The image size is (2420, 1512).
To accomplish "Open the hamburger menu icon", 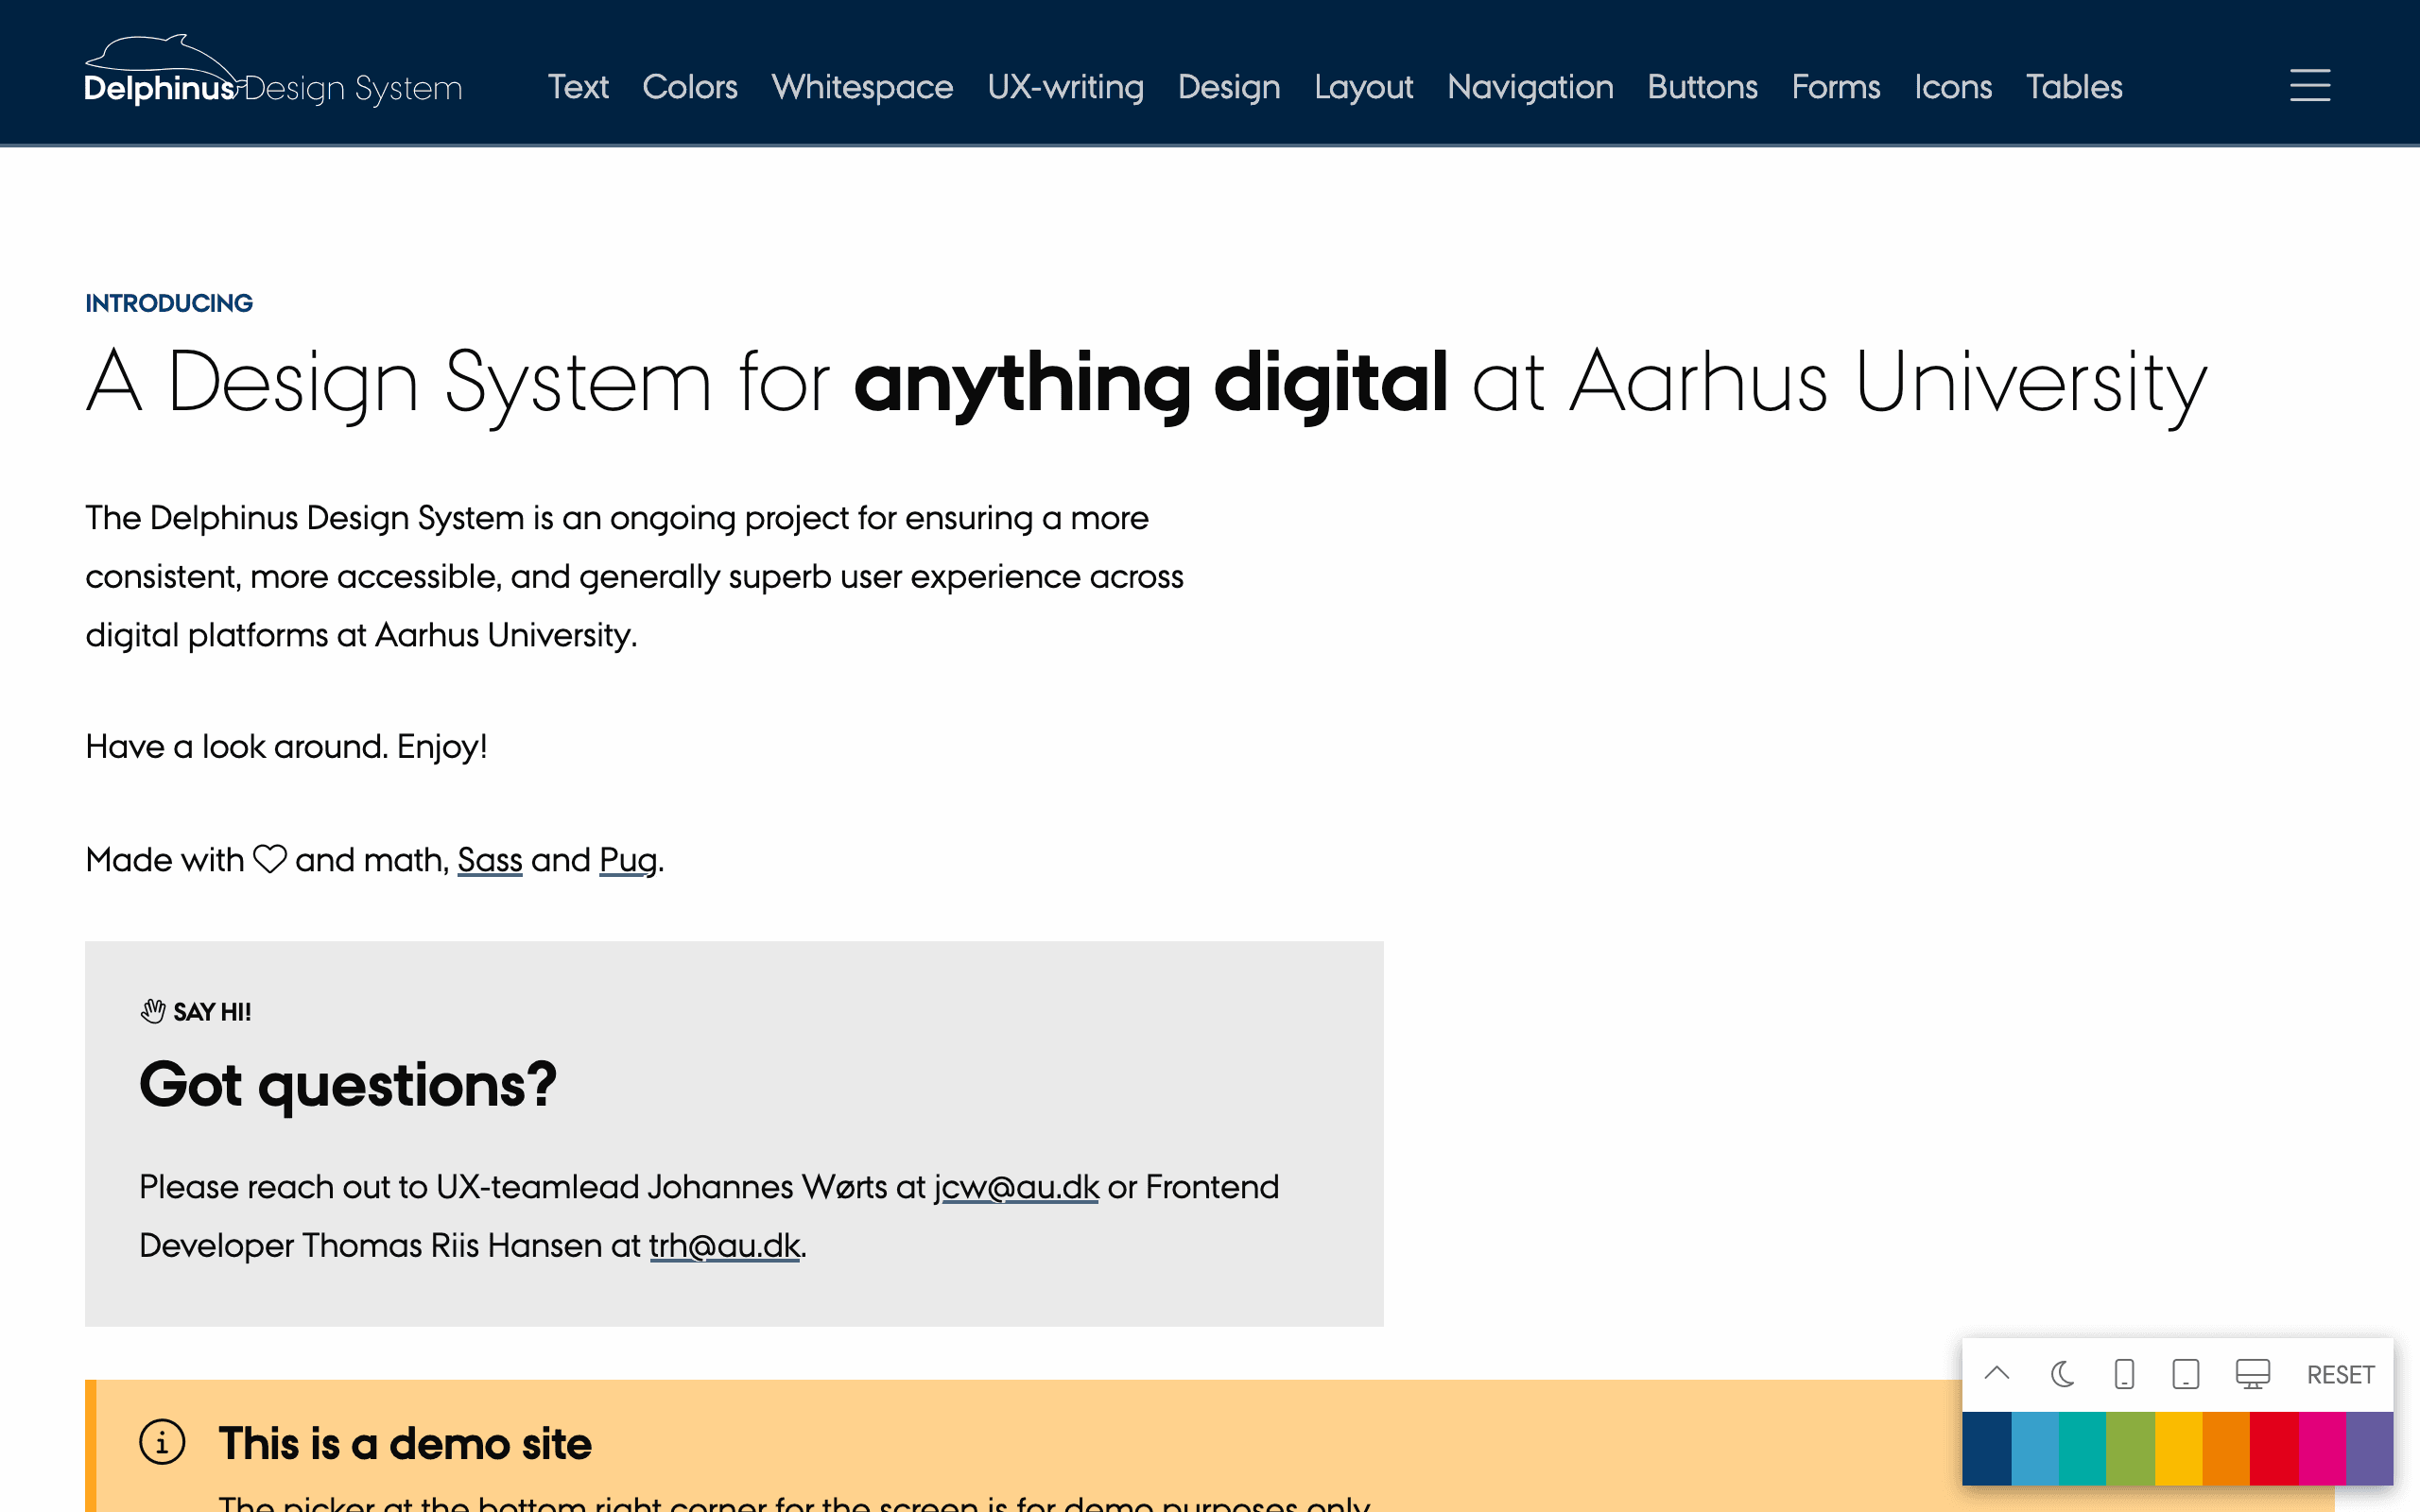I will point(2310,86).
